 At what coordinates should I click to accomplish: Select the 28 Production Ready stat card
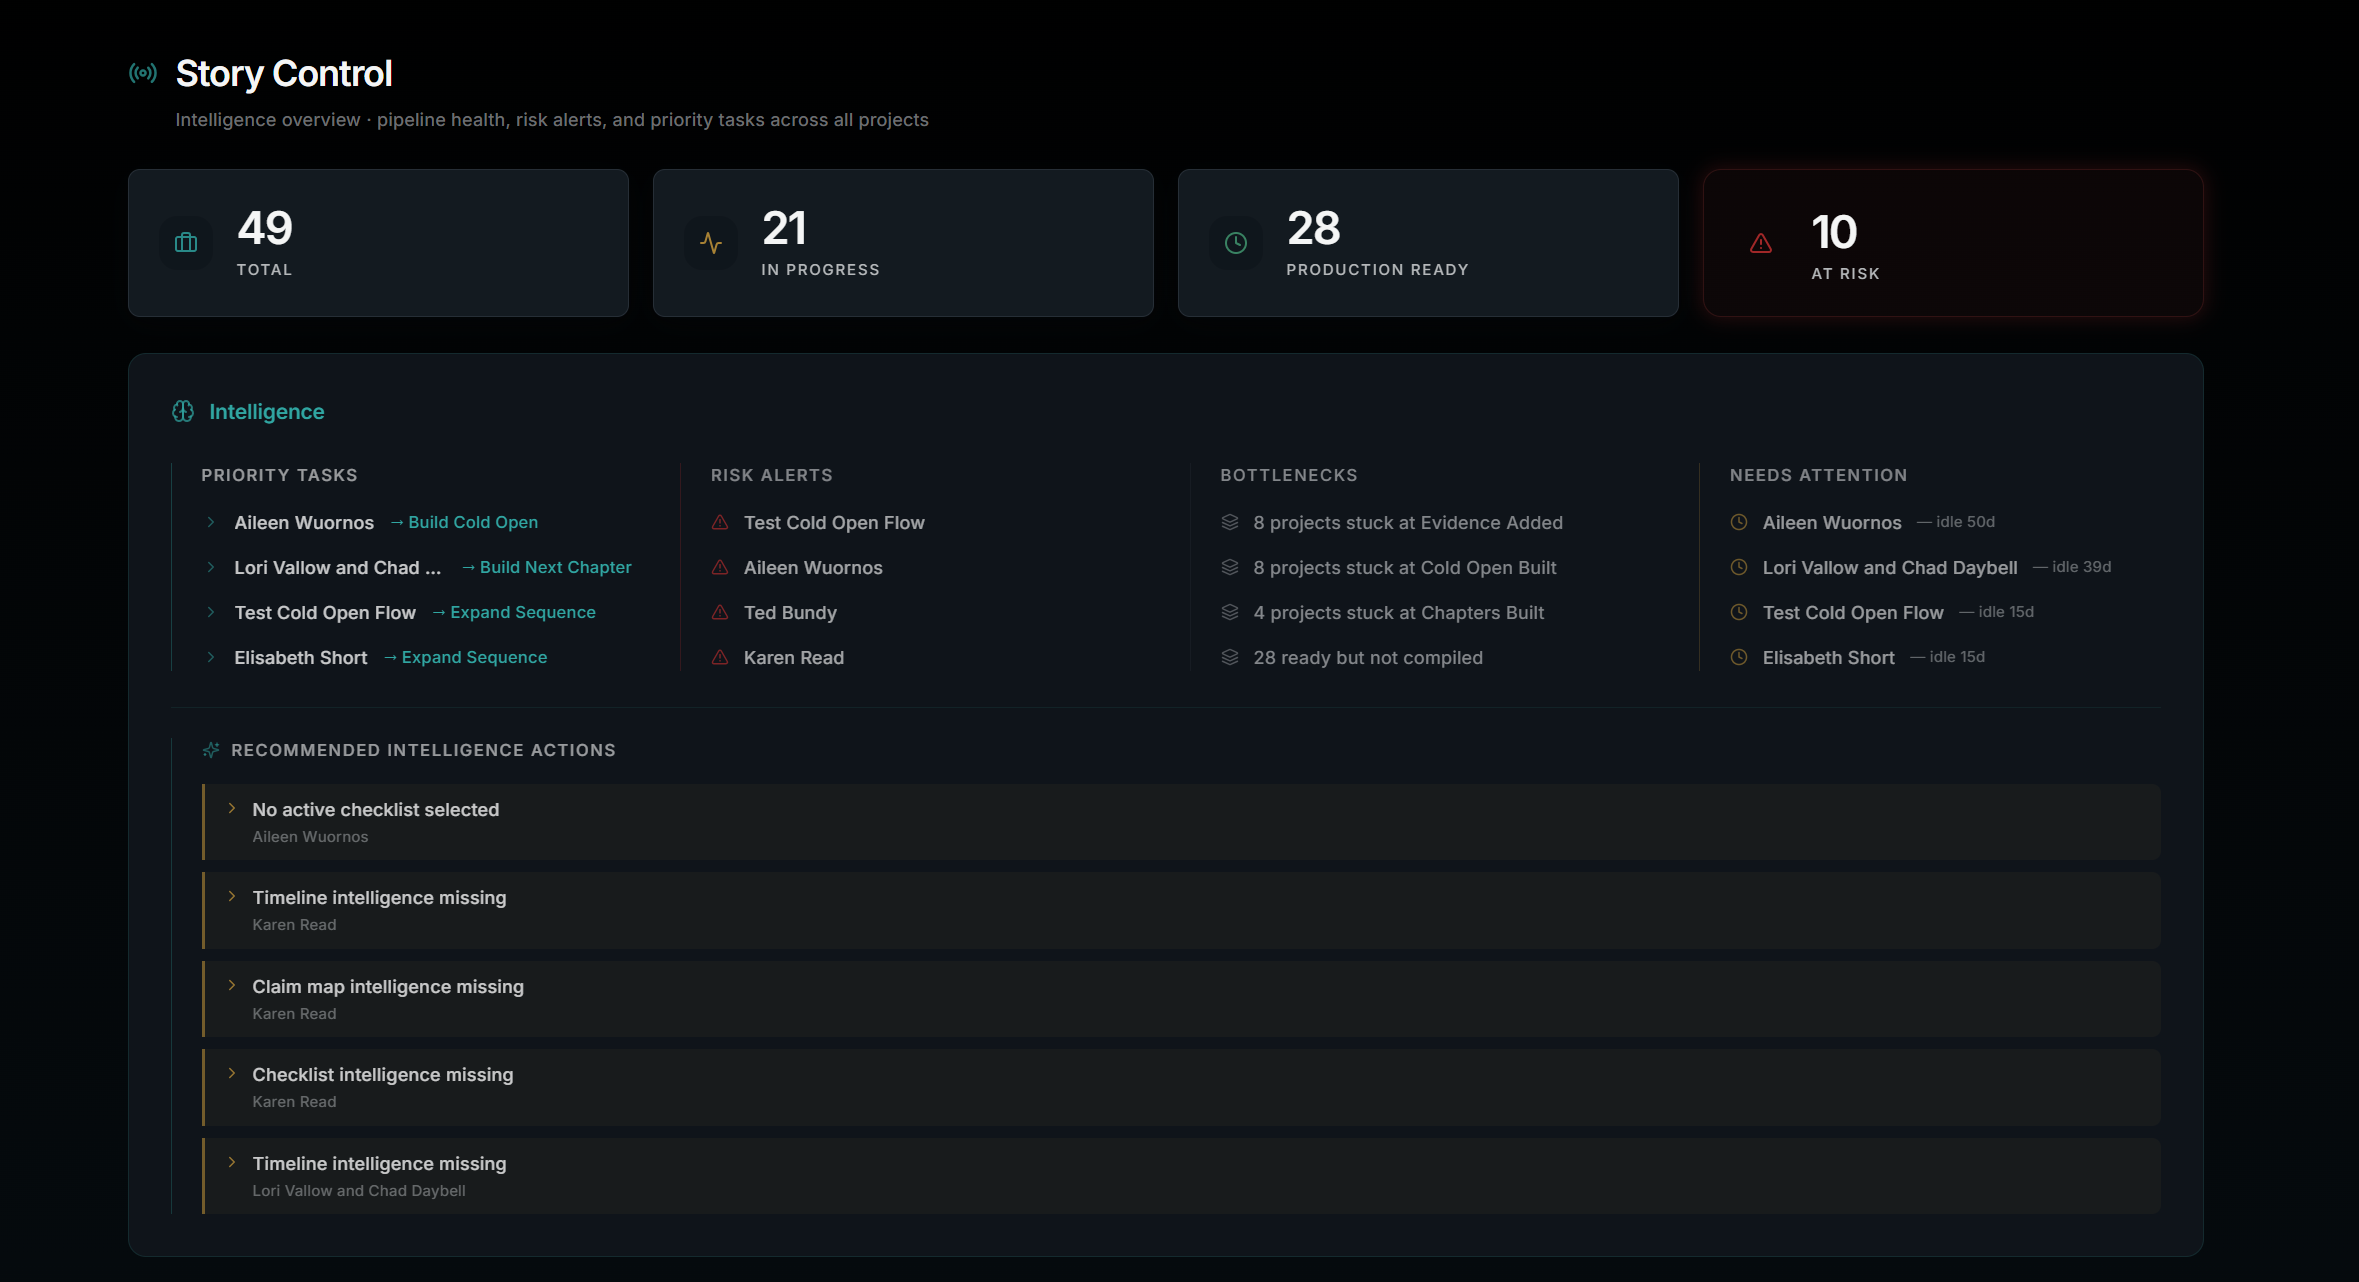(1427, 243)
